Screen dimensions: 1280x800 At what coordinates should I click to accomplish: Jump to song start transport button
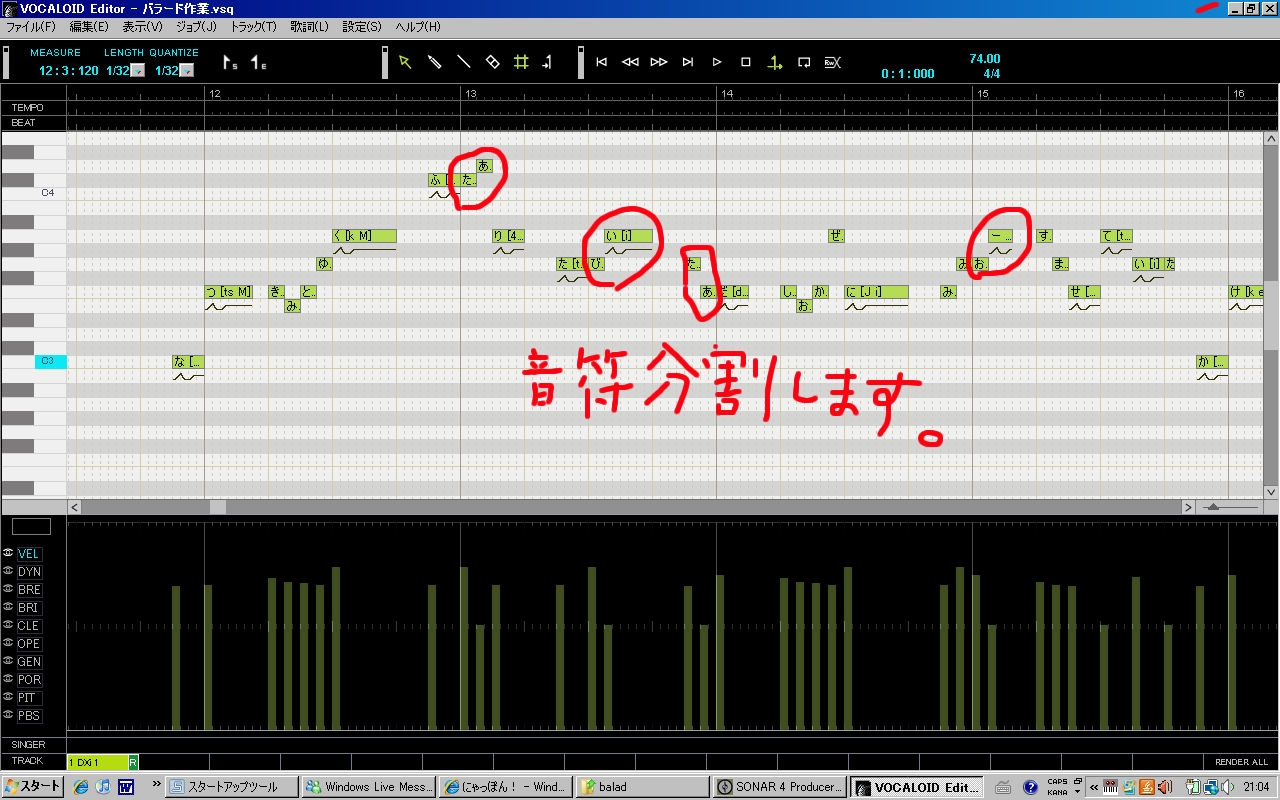pos(601,62)
